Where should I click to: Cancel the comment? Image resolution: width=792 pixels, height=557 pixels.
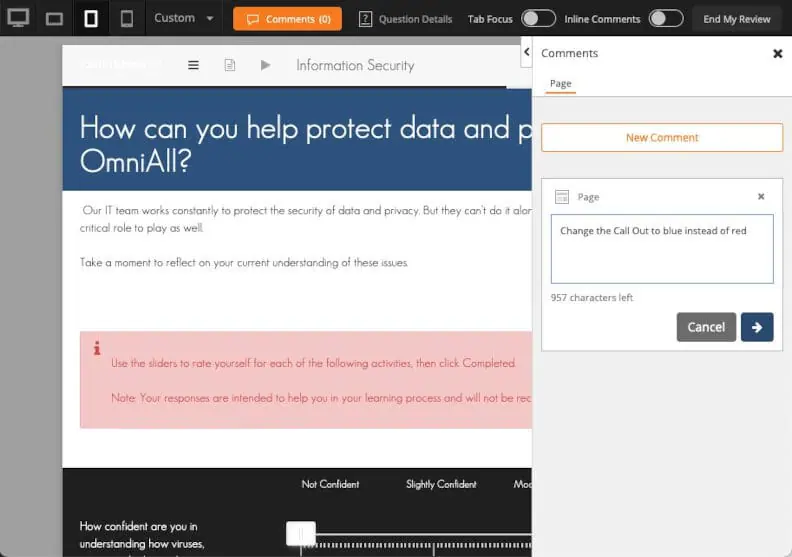point(706,327)
